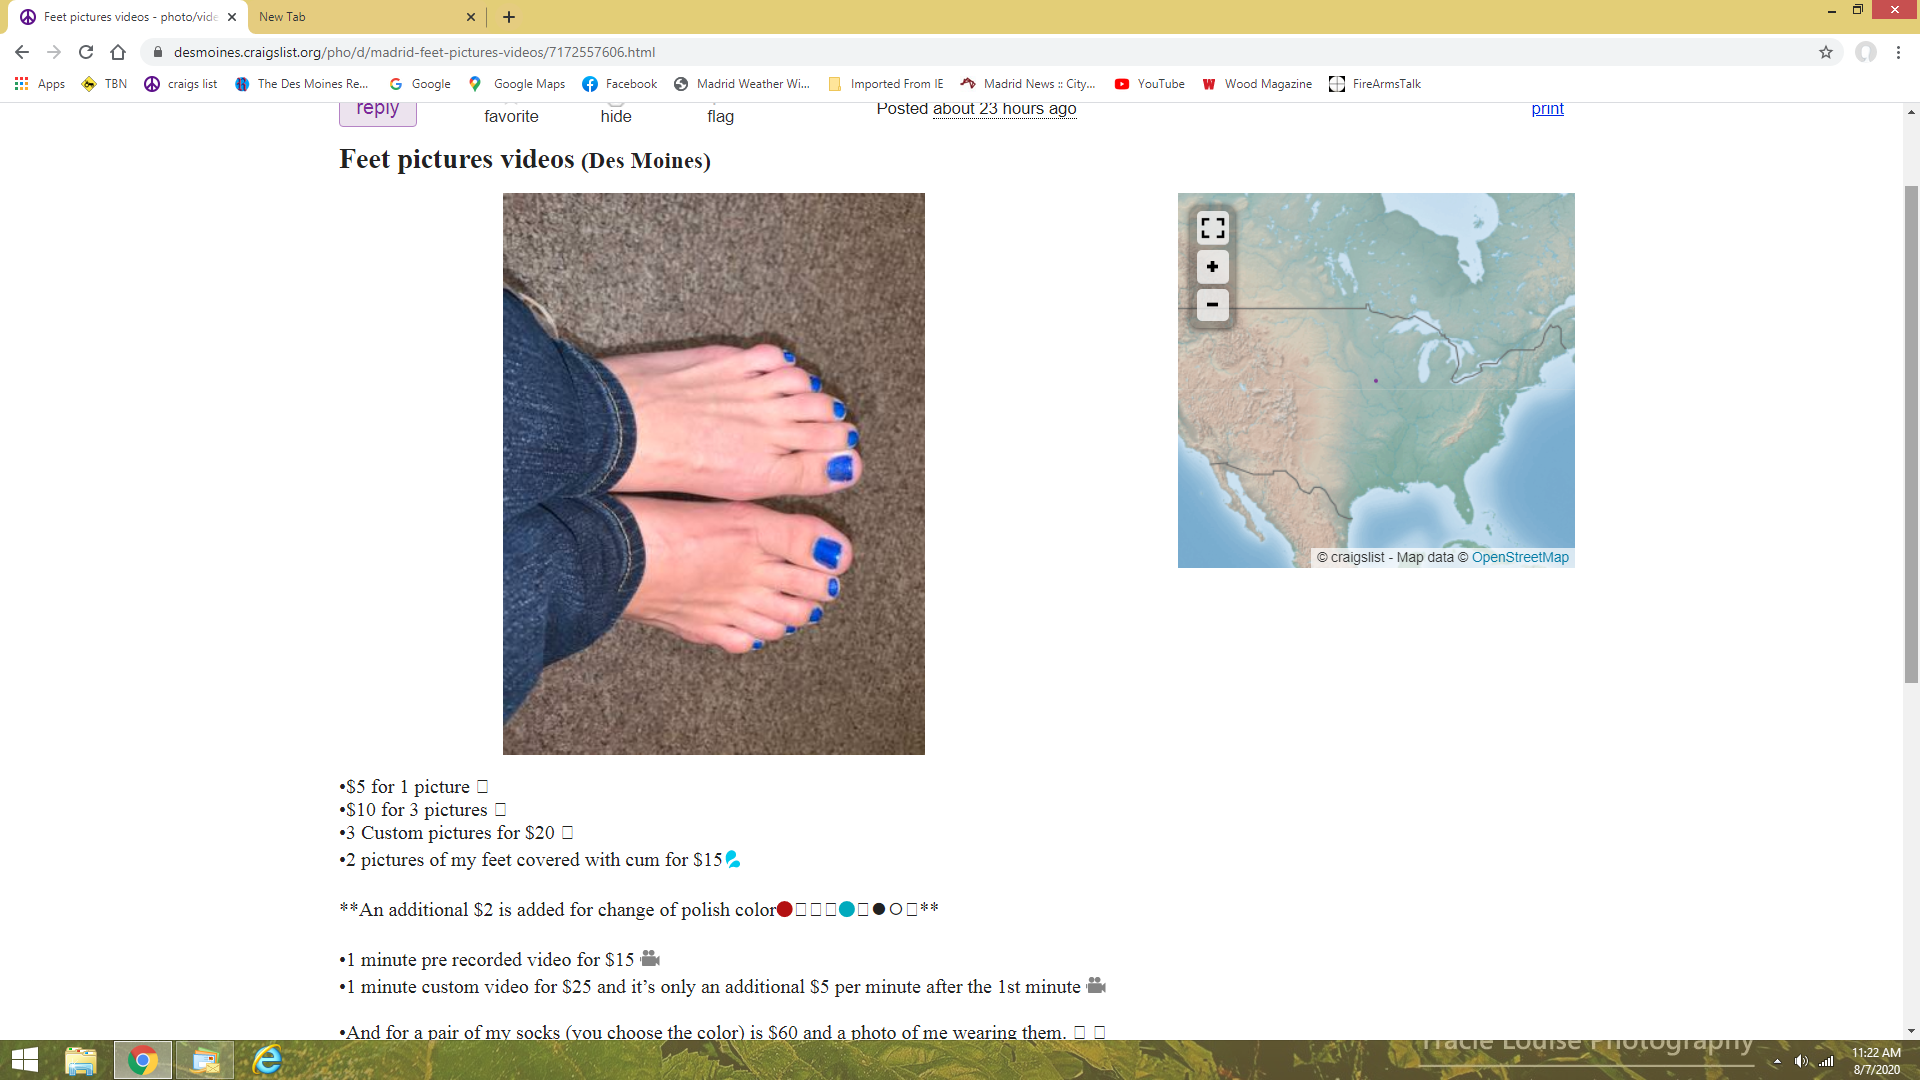Open a new browser tab
This screenshot has width=1920, height=1080.
(509, 17)
